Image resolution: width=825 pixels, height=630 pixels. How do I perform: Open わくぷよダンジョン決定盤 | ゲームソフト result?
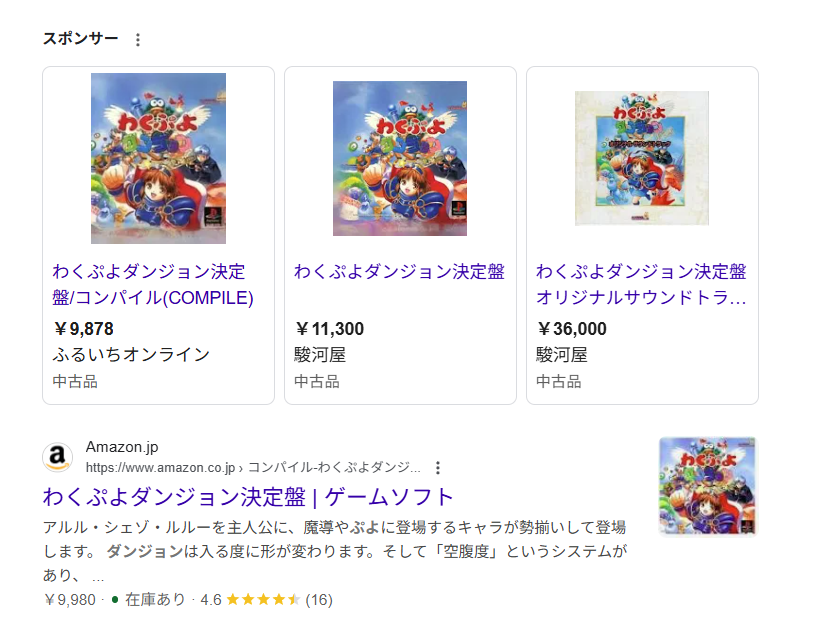coord(248,497)
